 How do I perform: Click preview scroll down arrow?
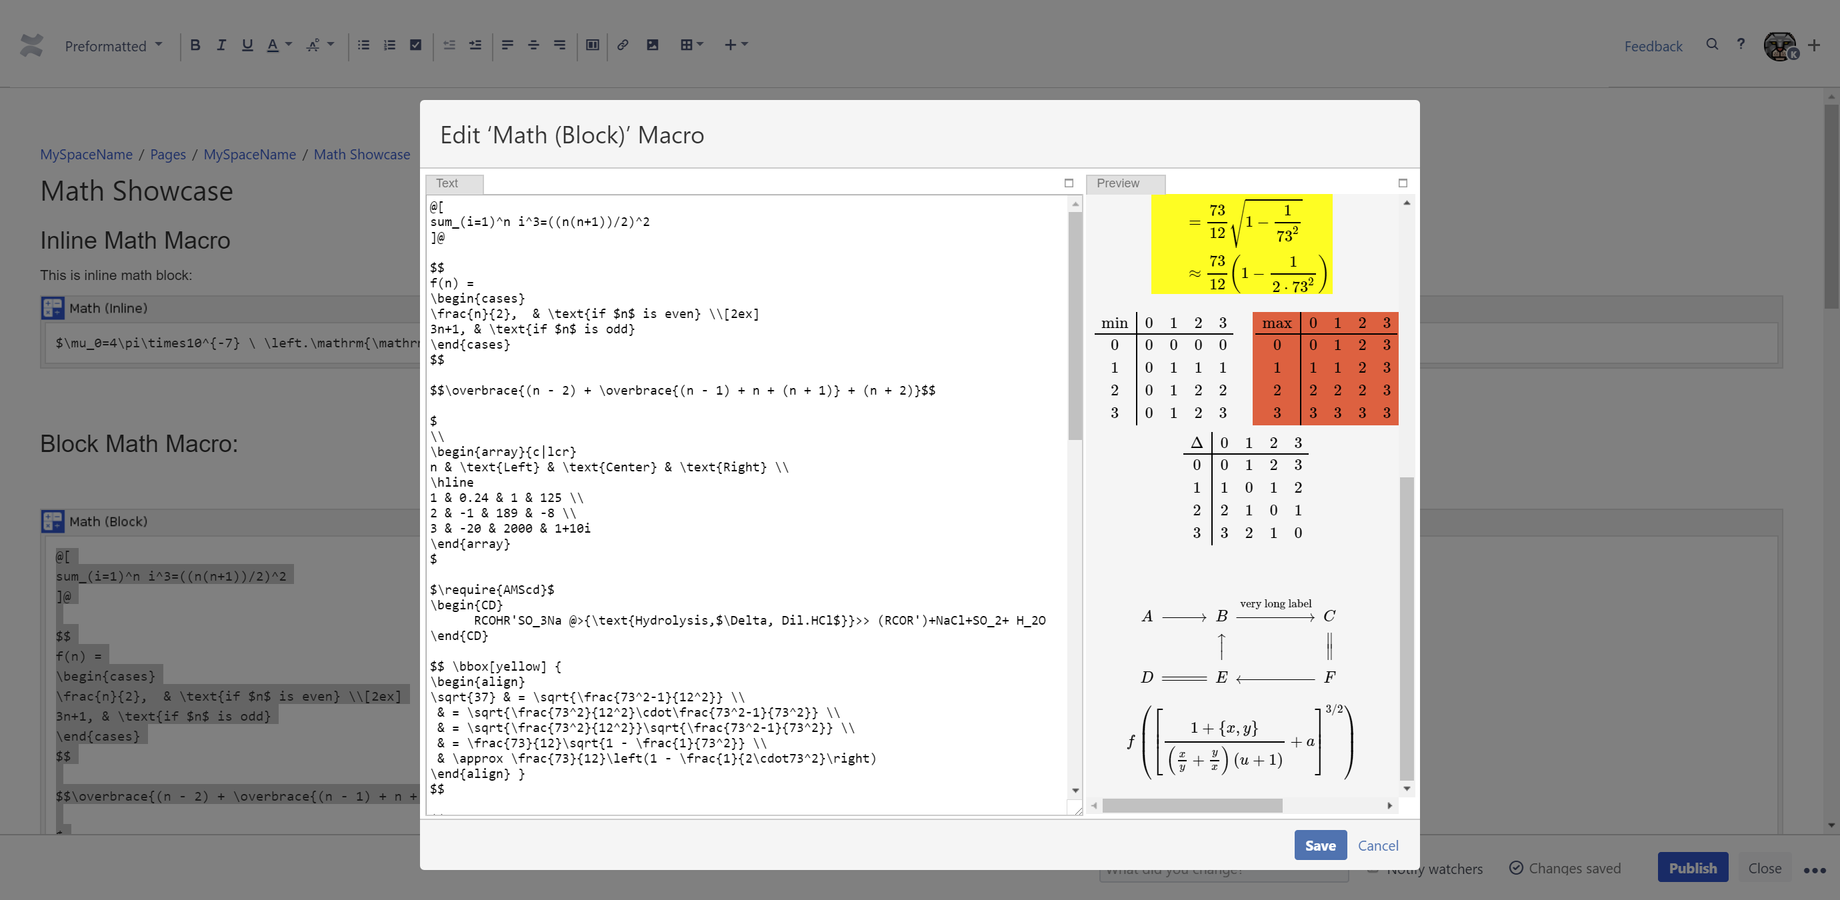1407,789
